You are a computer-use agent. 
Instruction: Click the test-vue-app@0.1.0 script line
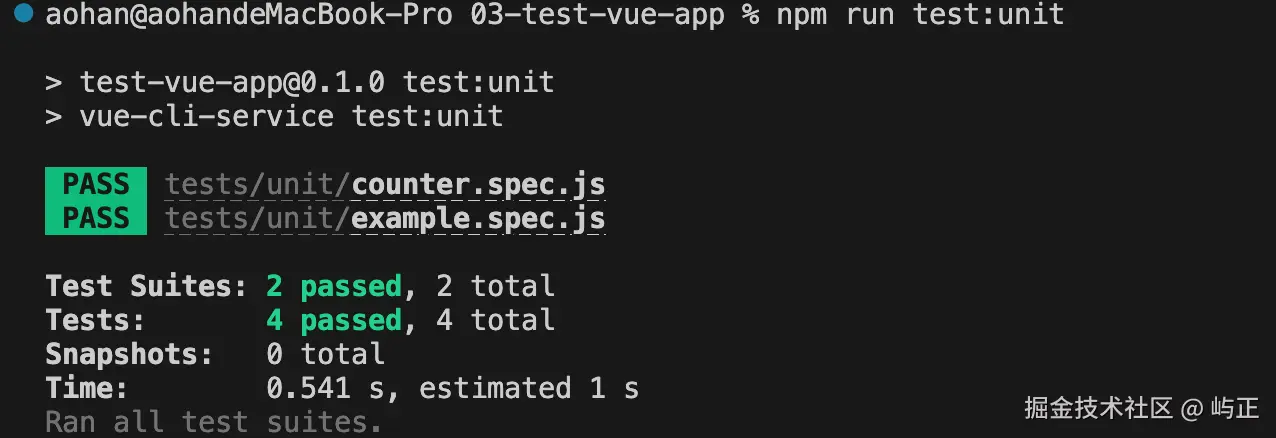[x=314, y=82]
